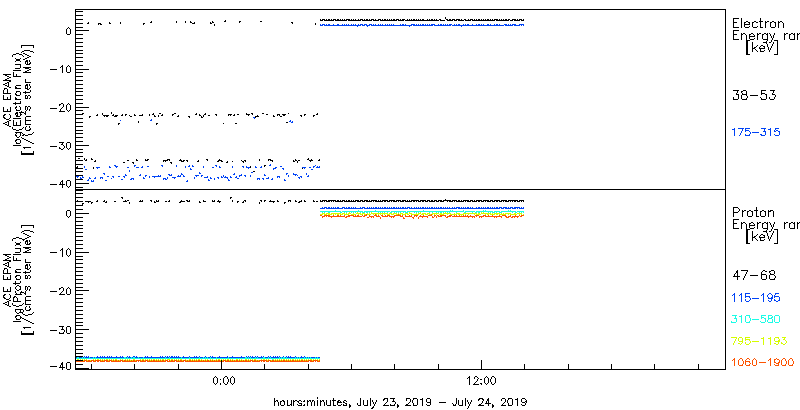800x410 pixels.
Task: Click the Proton legend heading
Action: [753, 213]
